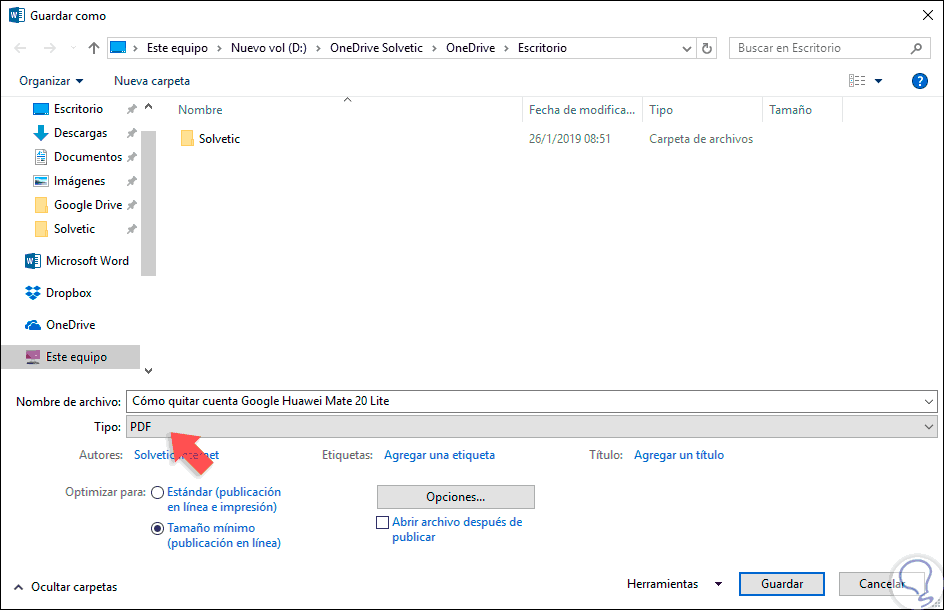This screenshot has width=944, height=610.
Task: Click the Guardar button
Action: click(x=781, y=584)
